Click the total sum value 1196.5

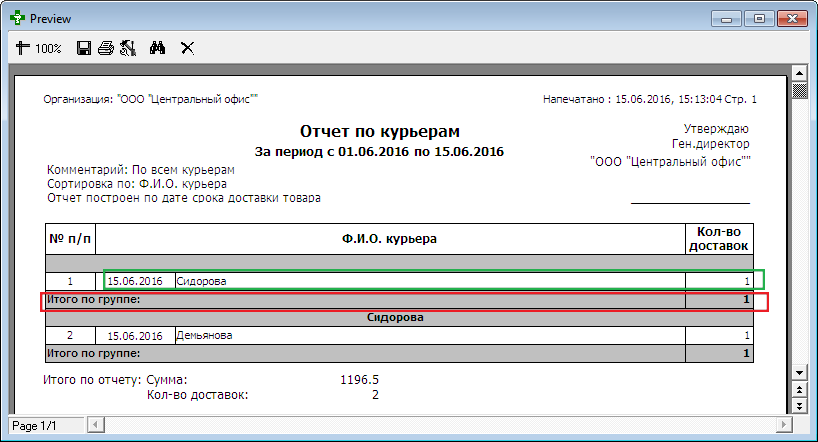point(359,380)
